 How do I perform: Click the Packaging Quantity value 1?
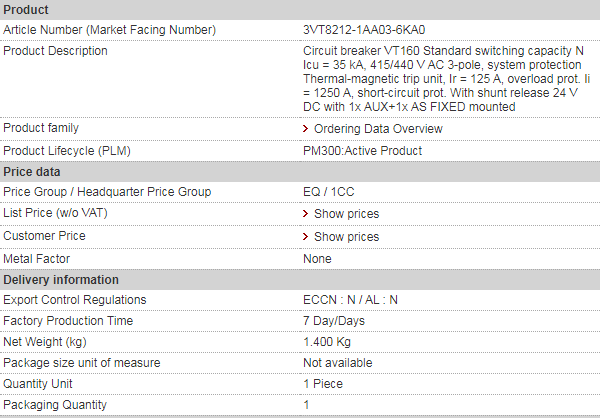point(307,405)
